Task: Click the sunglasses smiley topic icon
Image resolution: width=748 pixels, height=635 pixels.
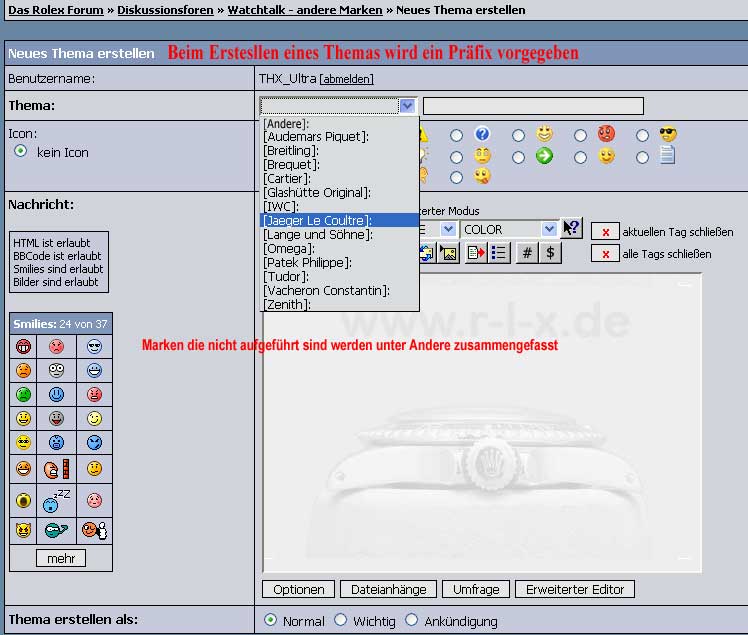Action: pos(668,134)
